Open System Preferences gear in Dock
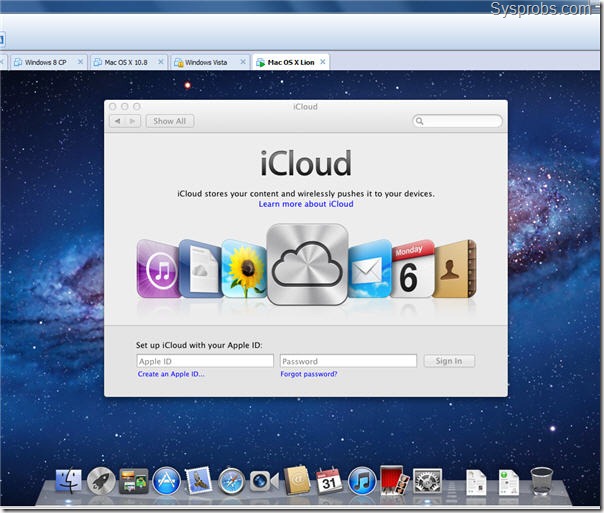604x513 pixels. 427,481
